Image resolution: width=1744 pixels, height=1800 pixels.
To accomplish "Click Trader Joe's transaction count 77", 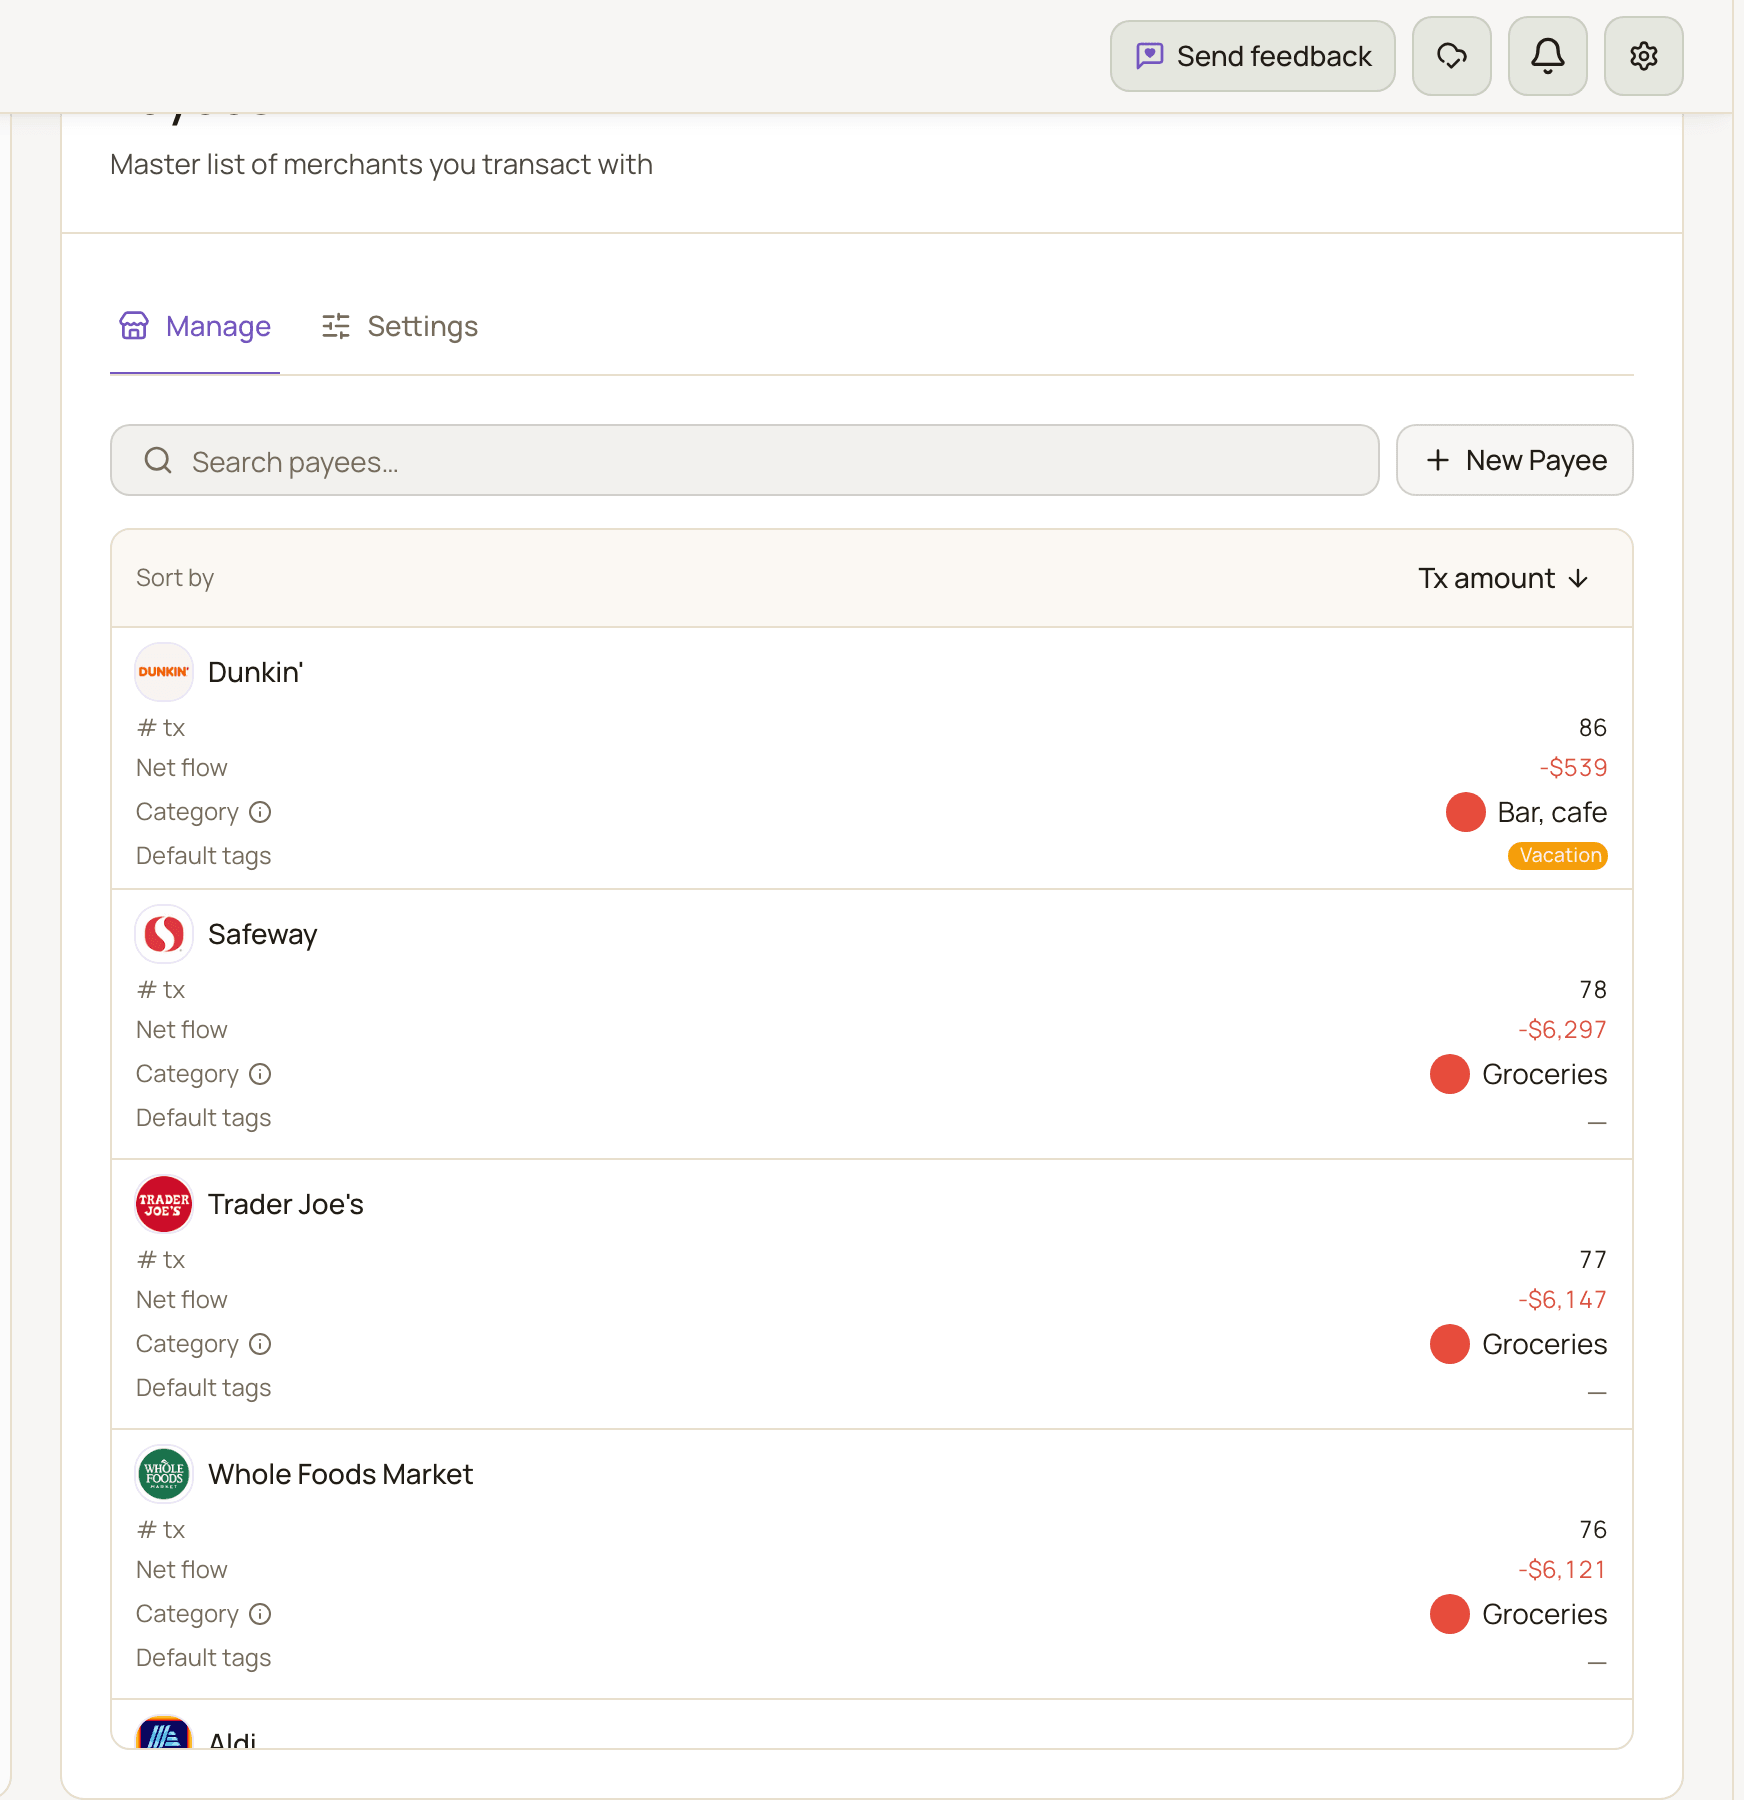I will 1593,1260.
